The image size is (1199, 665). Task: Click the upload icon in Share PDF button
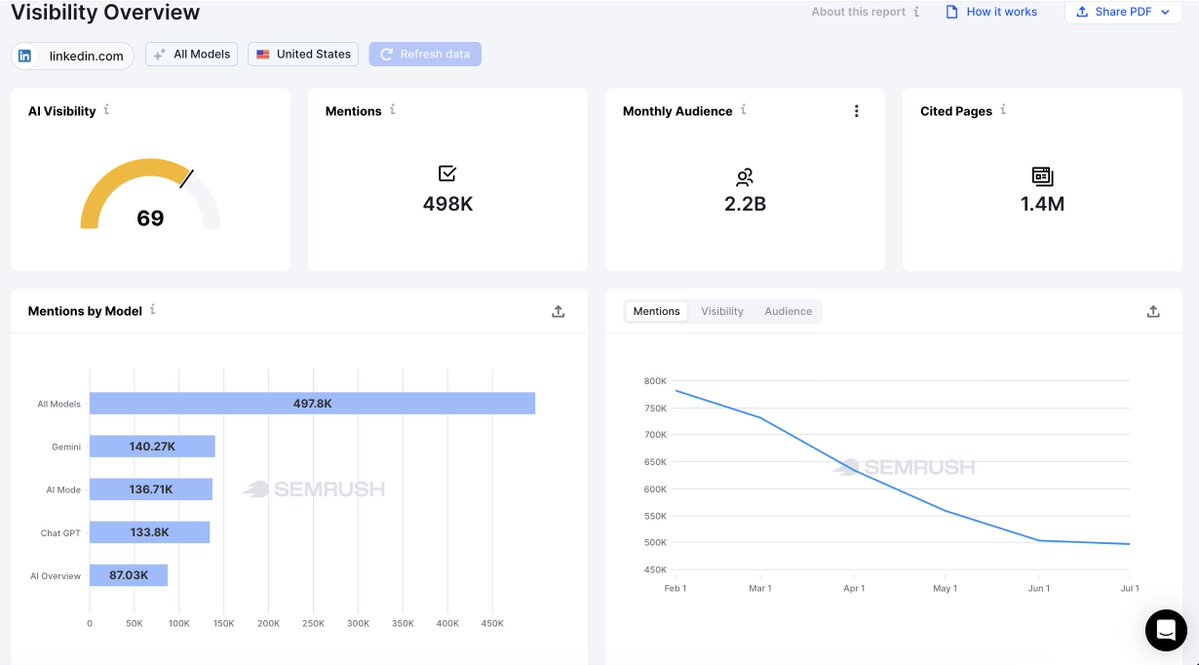(x=1082, y=11)
